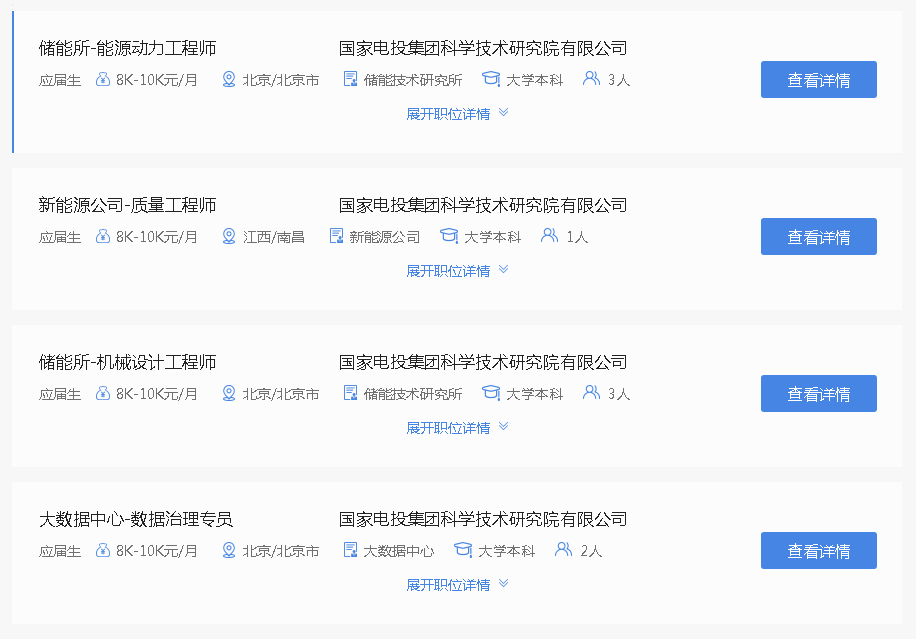Open the 新能源公司-质量工程师 job title
The height and width of the screenshot is (639, 916).
click(127, 206)
